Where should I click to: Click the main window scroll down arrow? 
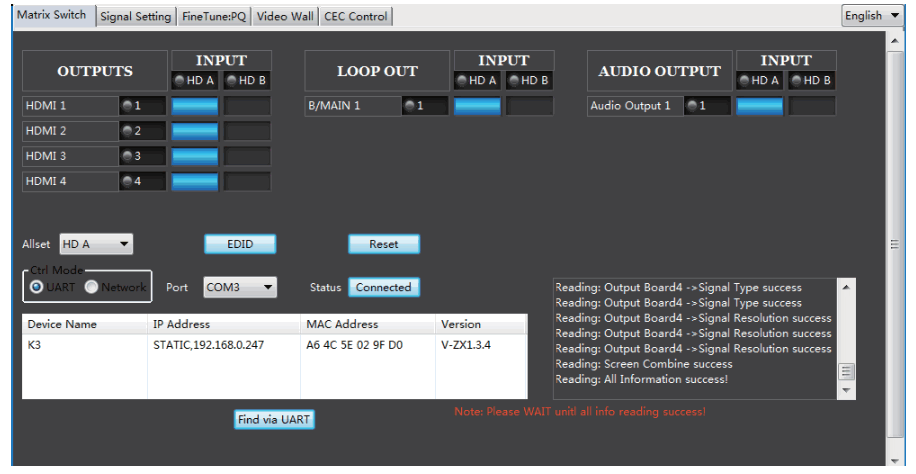(894, 460)
